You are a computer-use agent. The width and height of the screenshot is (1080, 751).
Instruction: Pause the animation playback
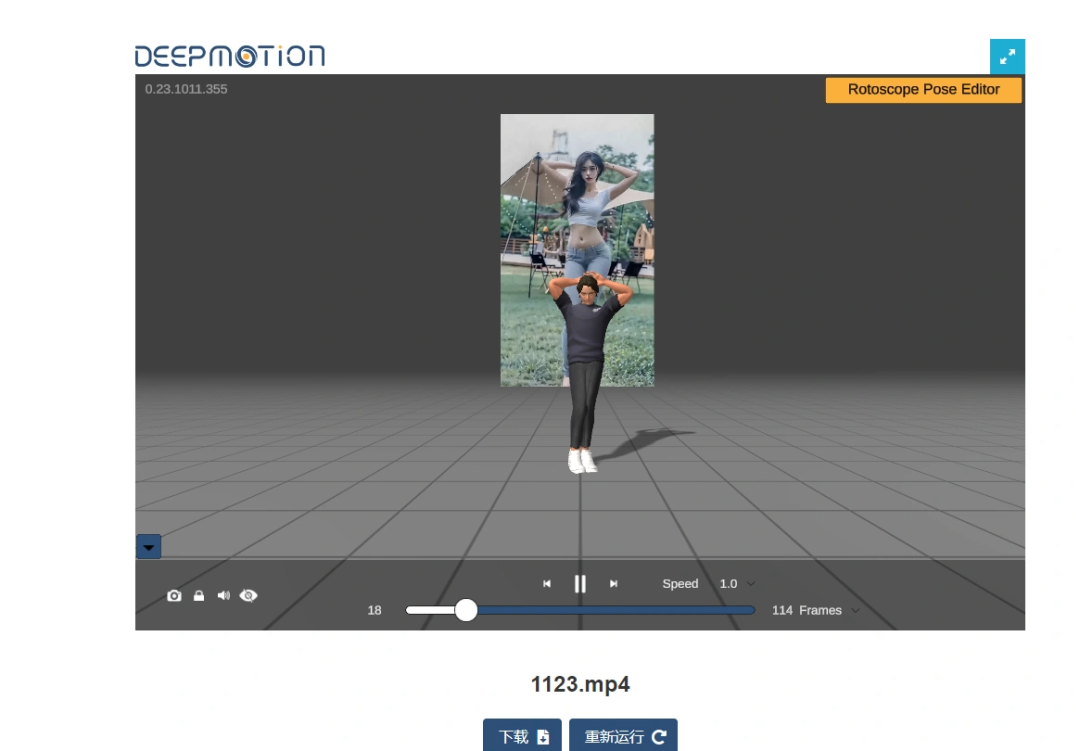click(x=580, y=584)
